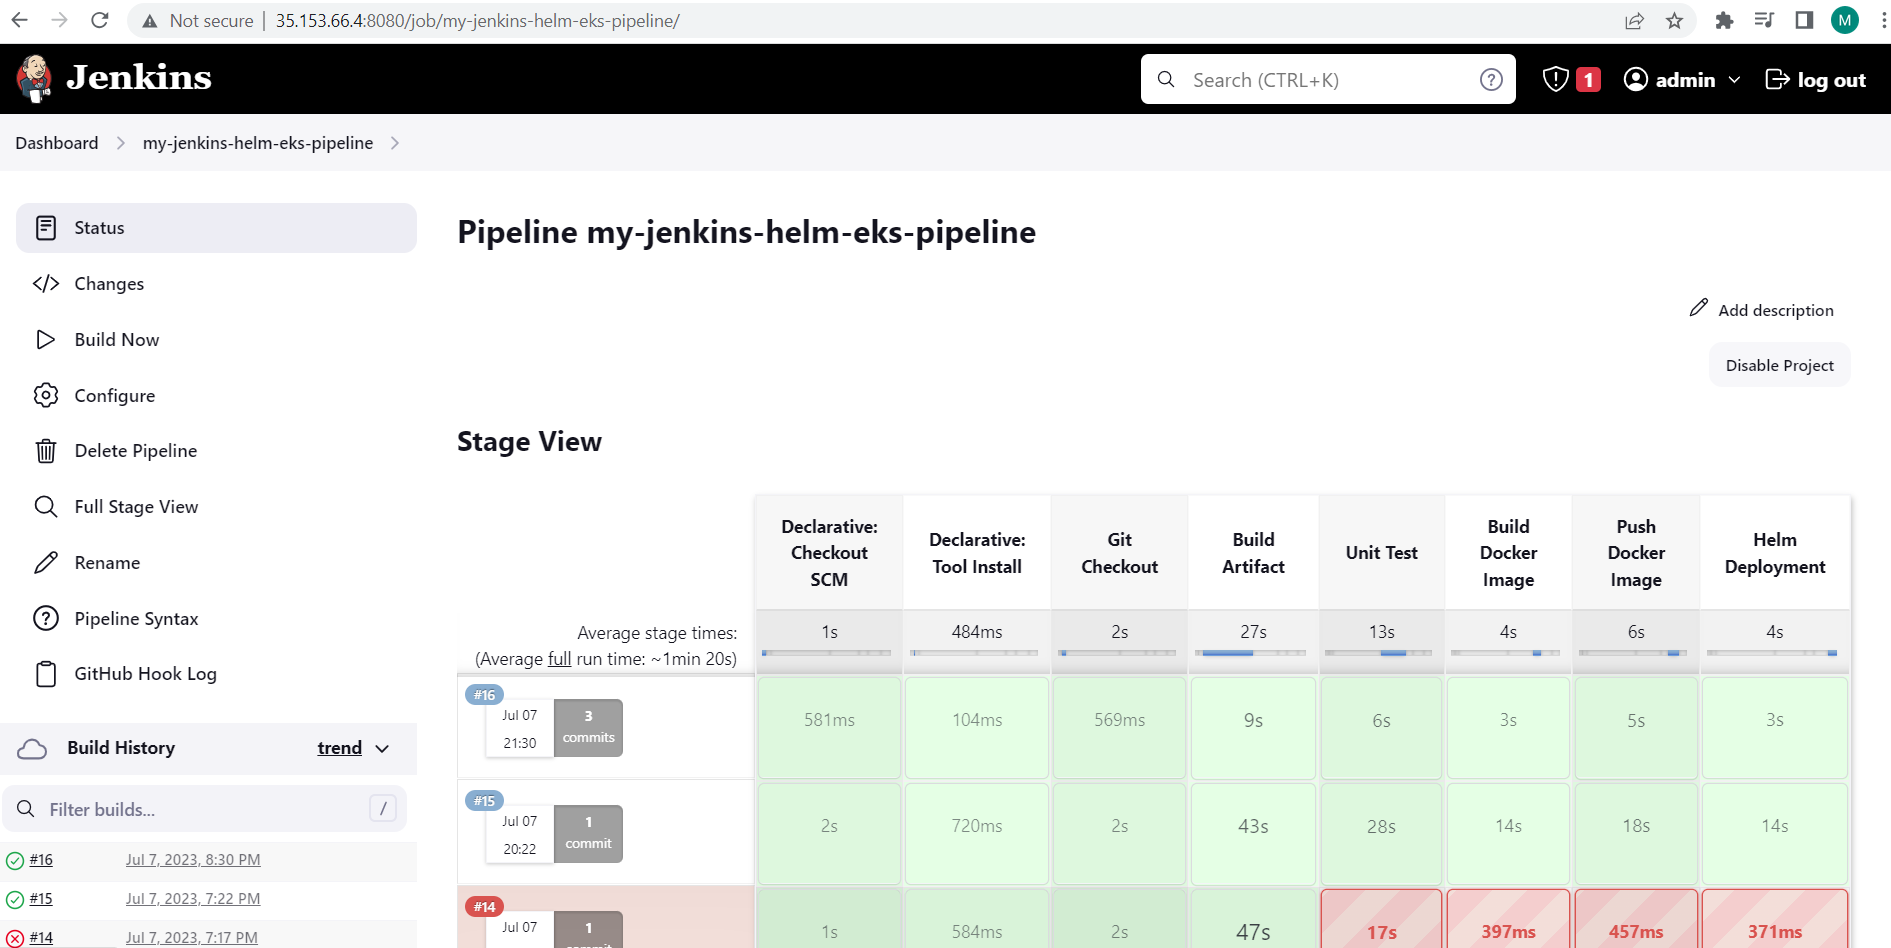Open the trend link in Build History
This screenshot has height=948, width=1891.
(x=340, y=748)
